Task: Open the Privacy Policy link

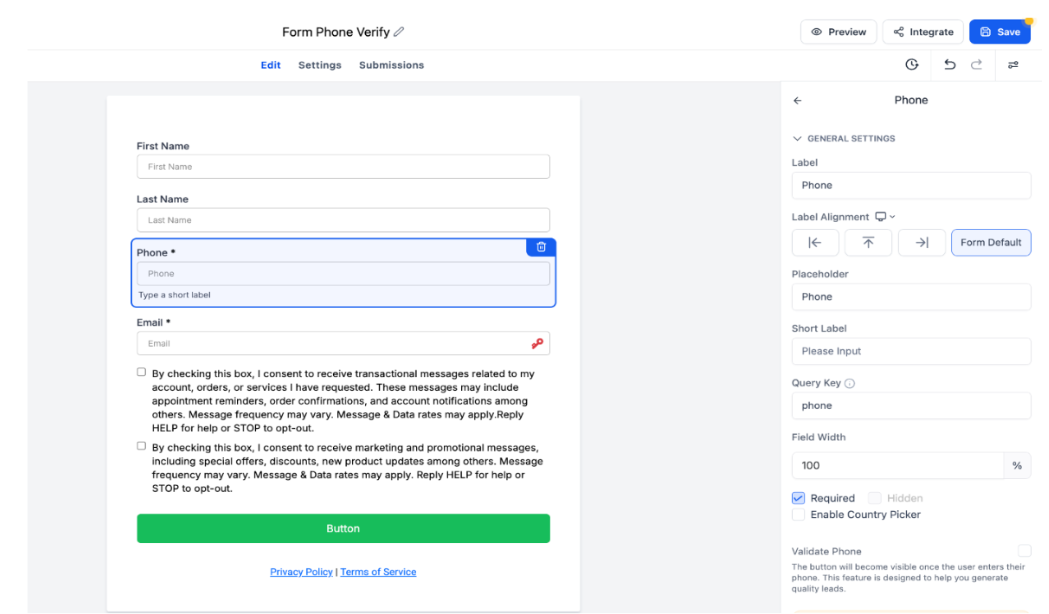Action: click(x=301, y=572)
